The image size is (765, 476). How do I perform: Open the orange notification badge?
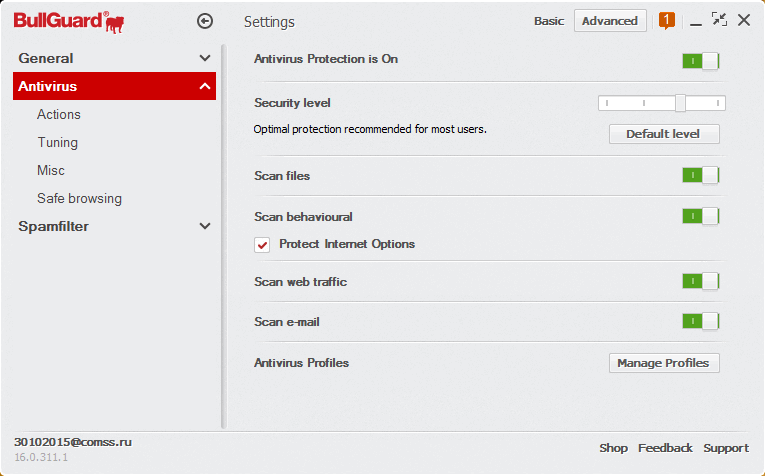tap(666, 20)
